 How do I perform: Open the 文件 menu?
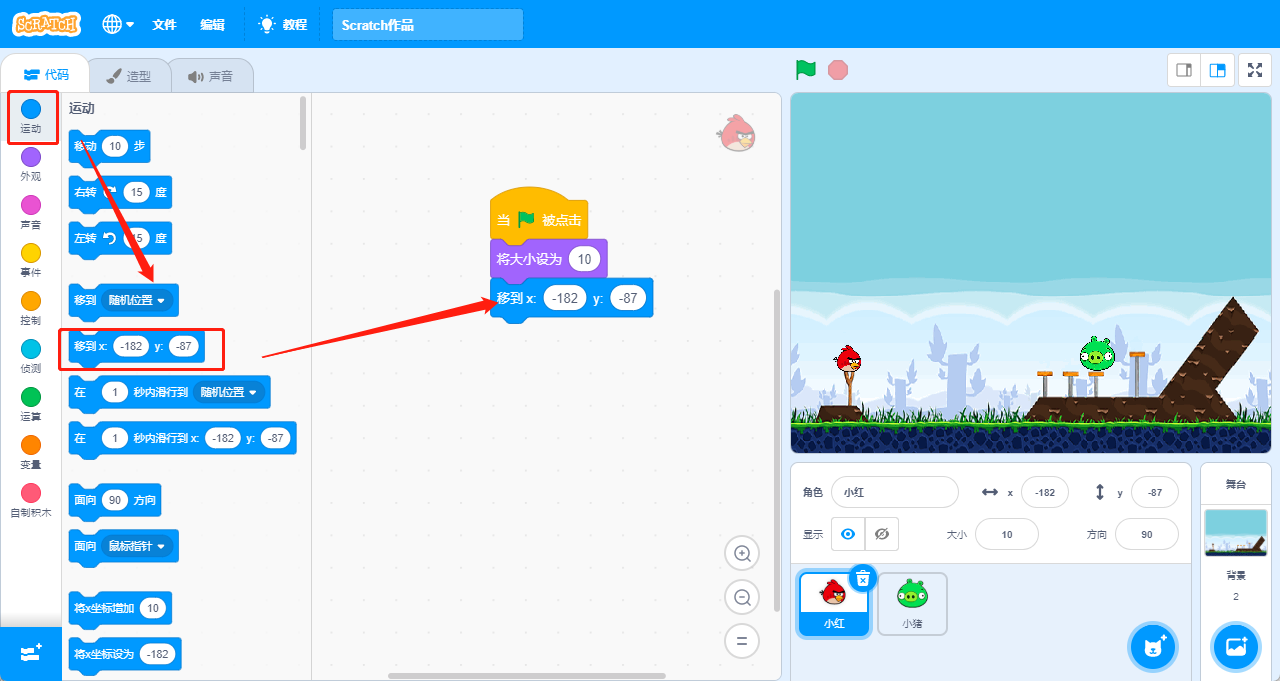(x=164, y=25)
